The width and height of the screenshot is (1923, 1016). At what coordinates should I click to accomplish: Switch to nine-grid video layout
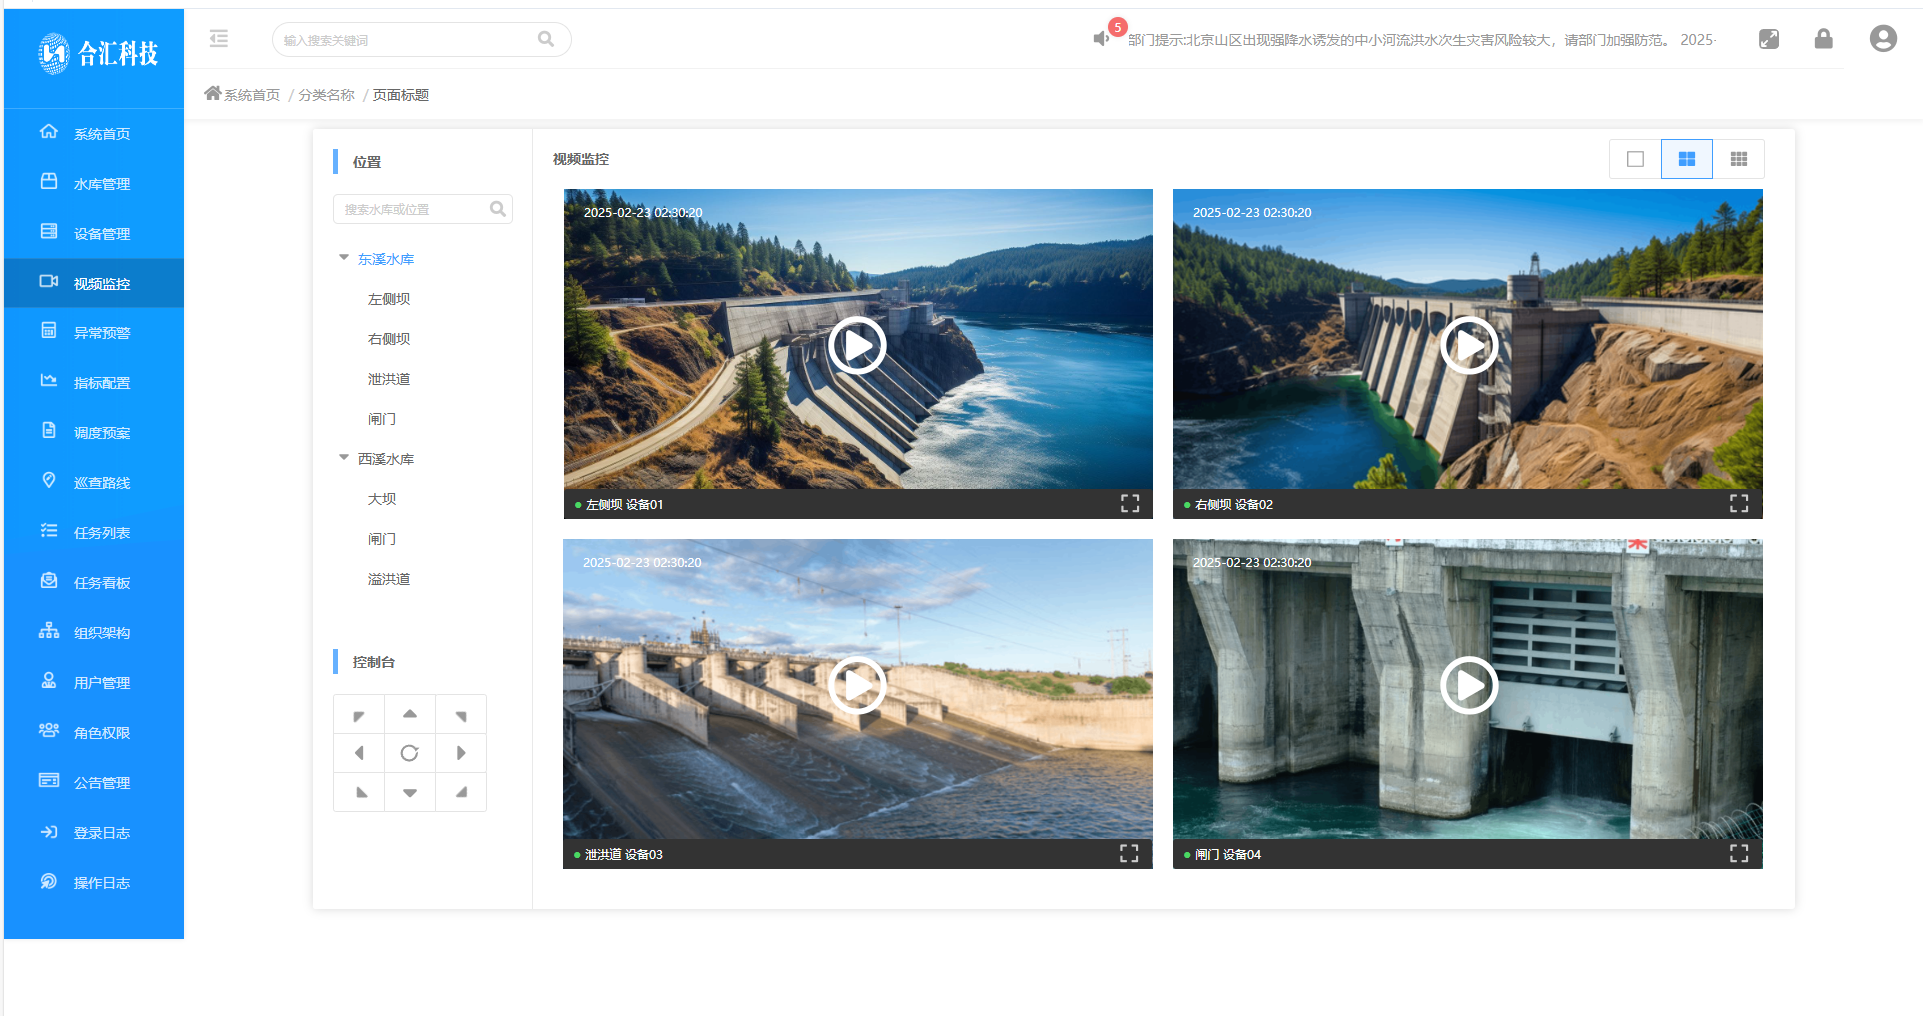1739,159
